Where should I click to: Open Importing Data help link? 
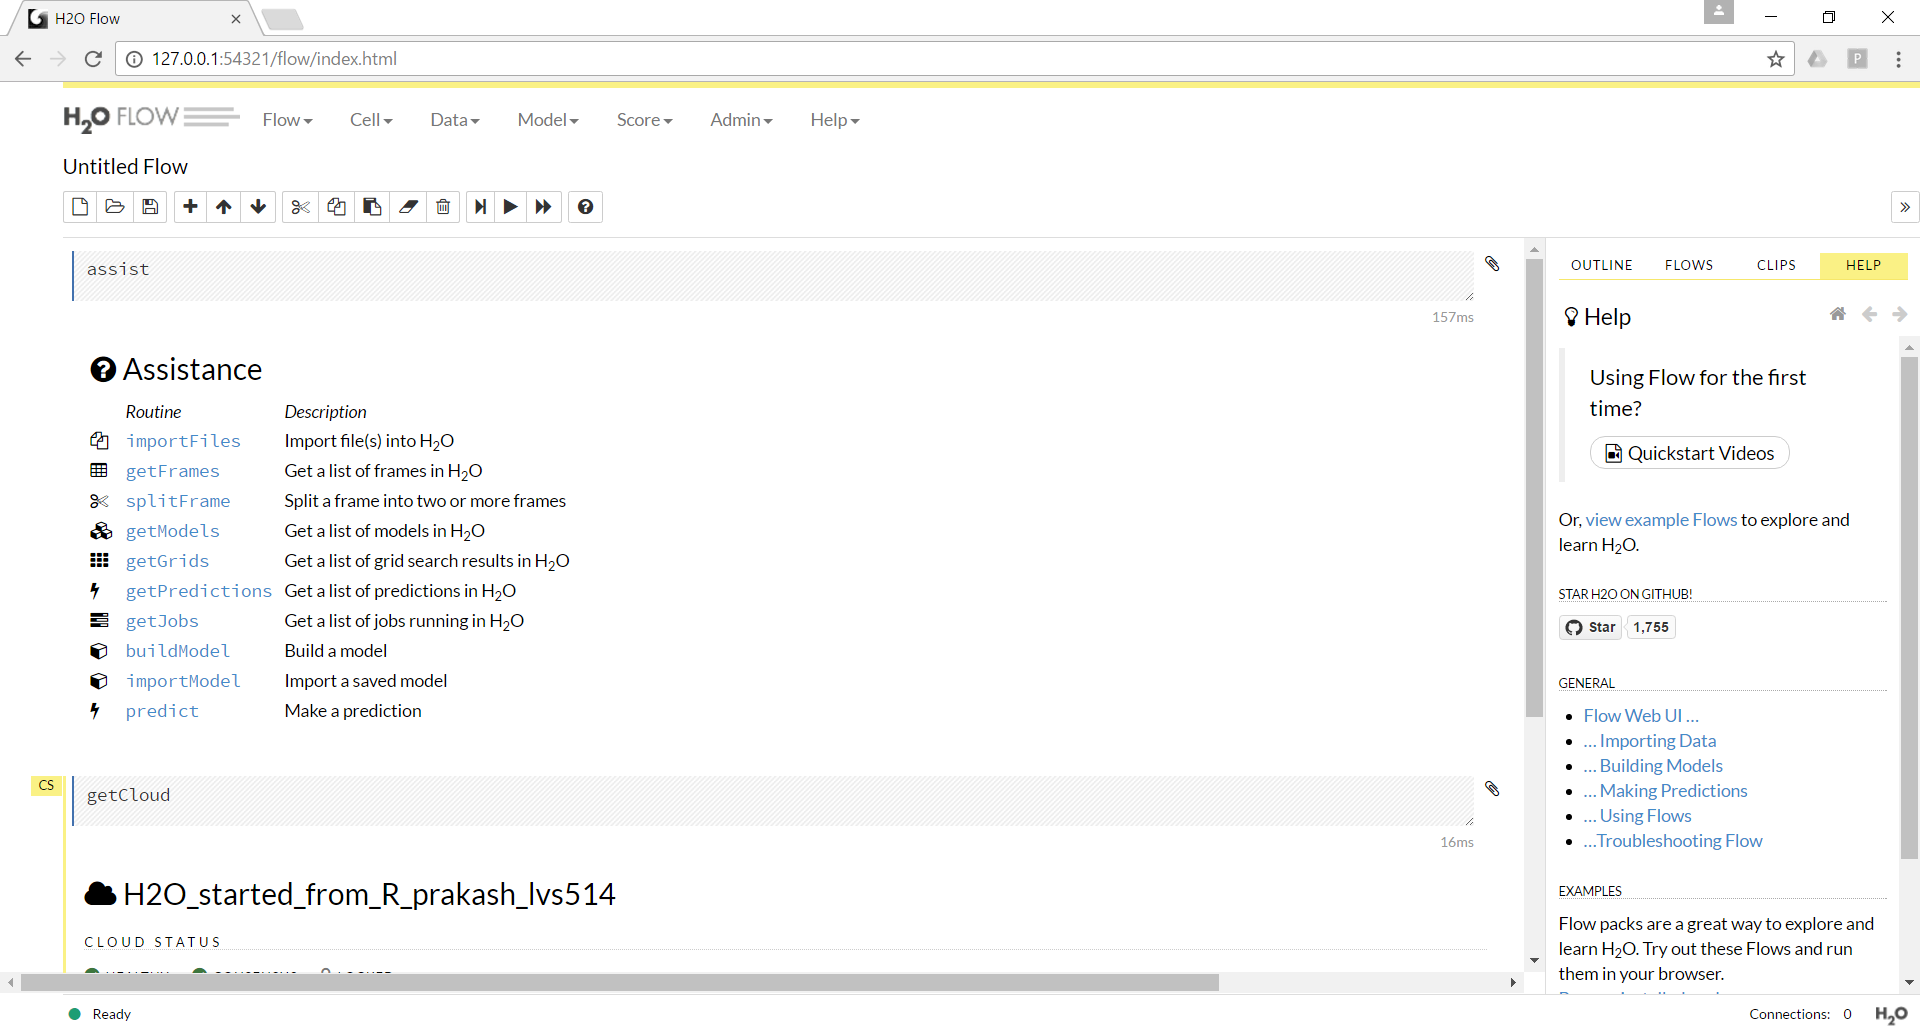point(1650,741)
